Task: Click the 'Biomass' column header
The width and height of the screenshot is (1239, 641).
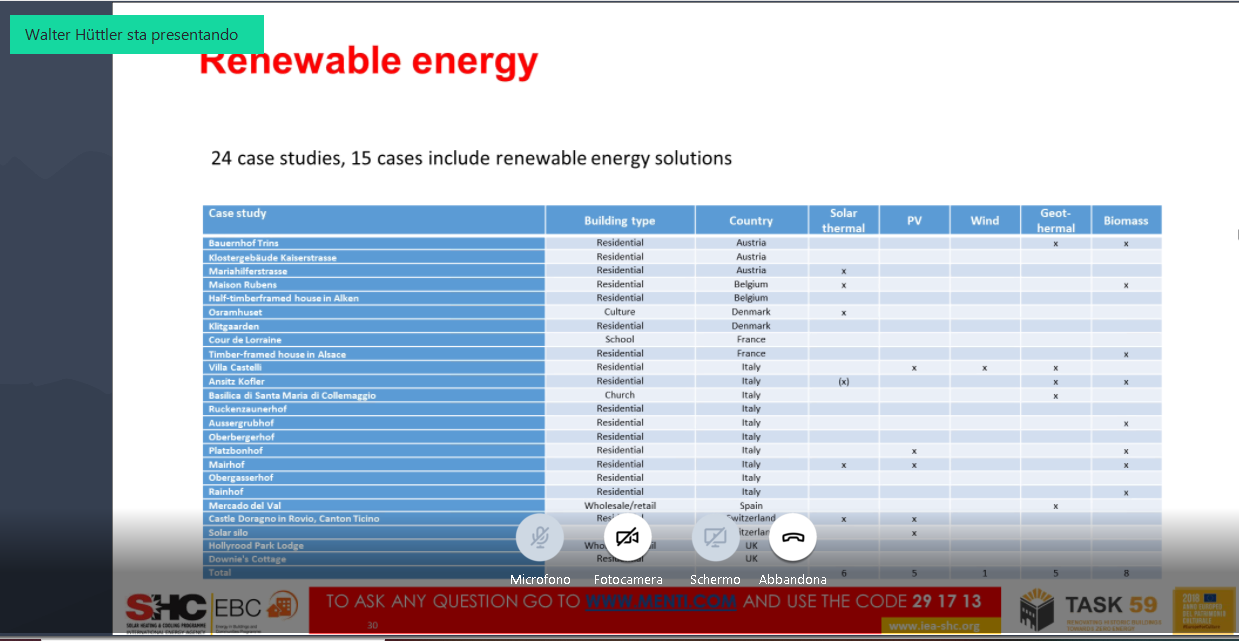Action: [x=1126, y=221]
